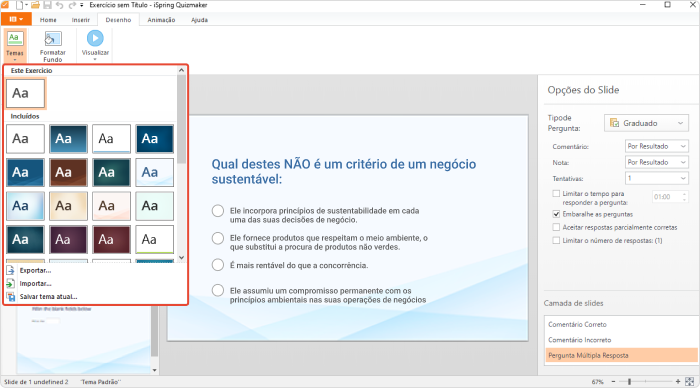Select the teal gradient theme in first row
This screenshot has height=388, width=700.
click(x=68, y=139)
